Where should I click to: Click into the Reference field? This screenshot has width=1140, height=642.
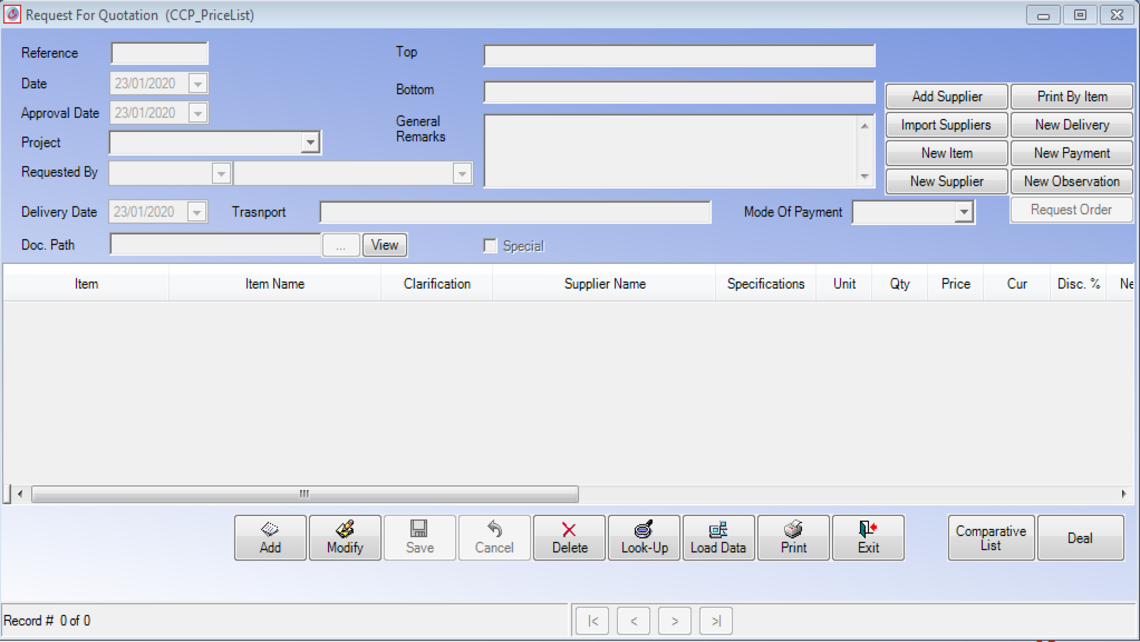click(x=159, y=53)
